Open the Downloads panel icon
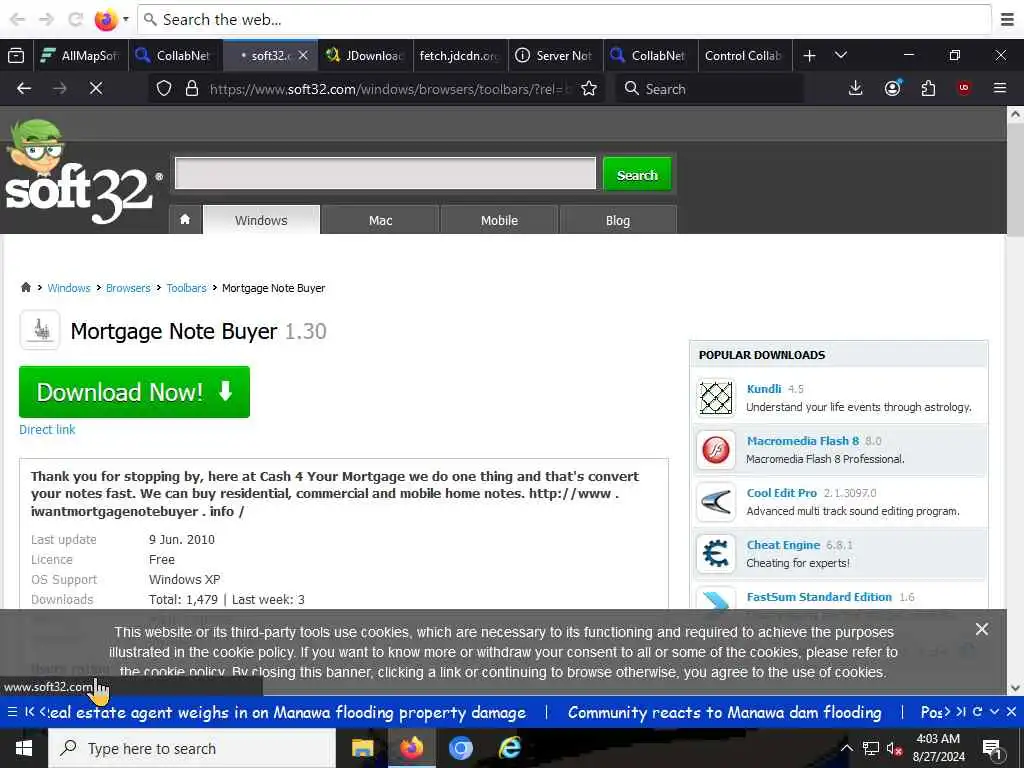The width and height of the screenshot is (1024, 768). (856, 88)
